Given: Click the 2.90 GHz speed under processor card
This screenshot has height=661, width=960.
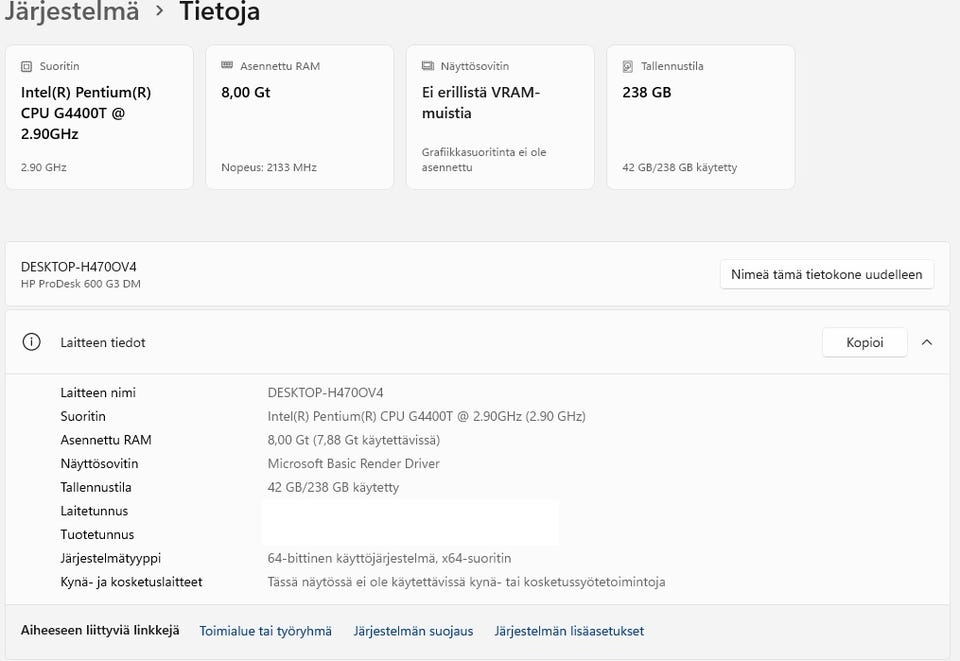Looking at the screenshot, I should pos(43,167).
